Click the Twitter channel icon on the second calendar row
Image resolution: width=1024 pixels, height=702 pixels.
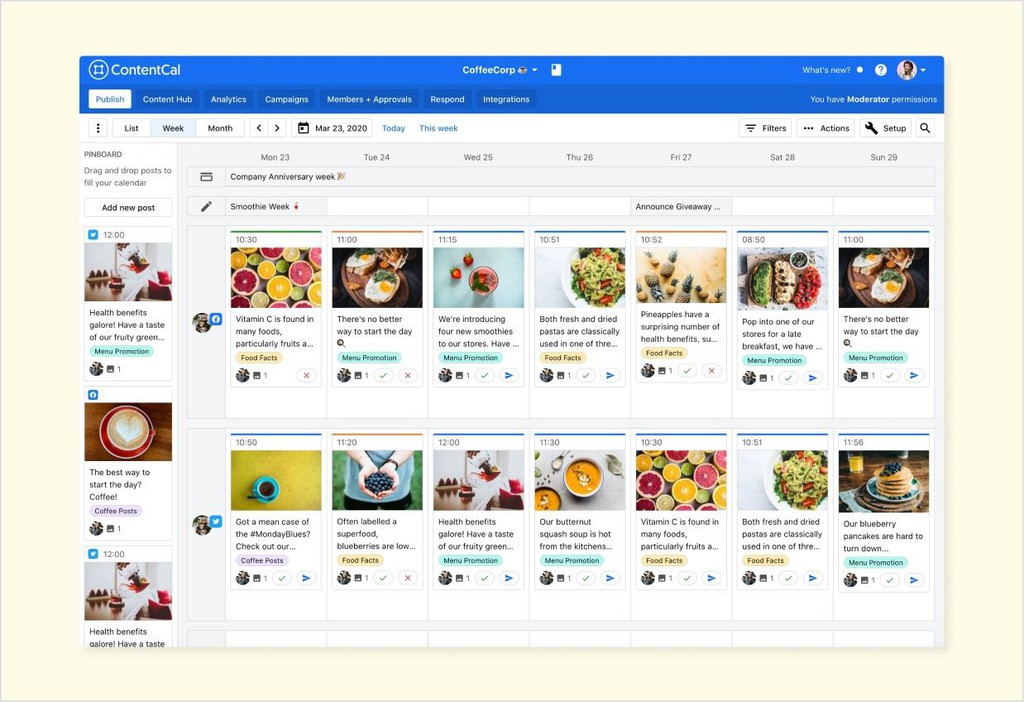[216, 522]
